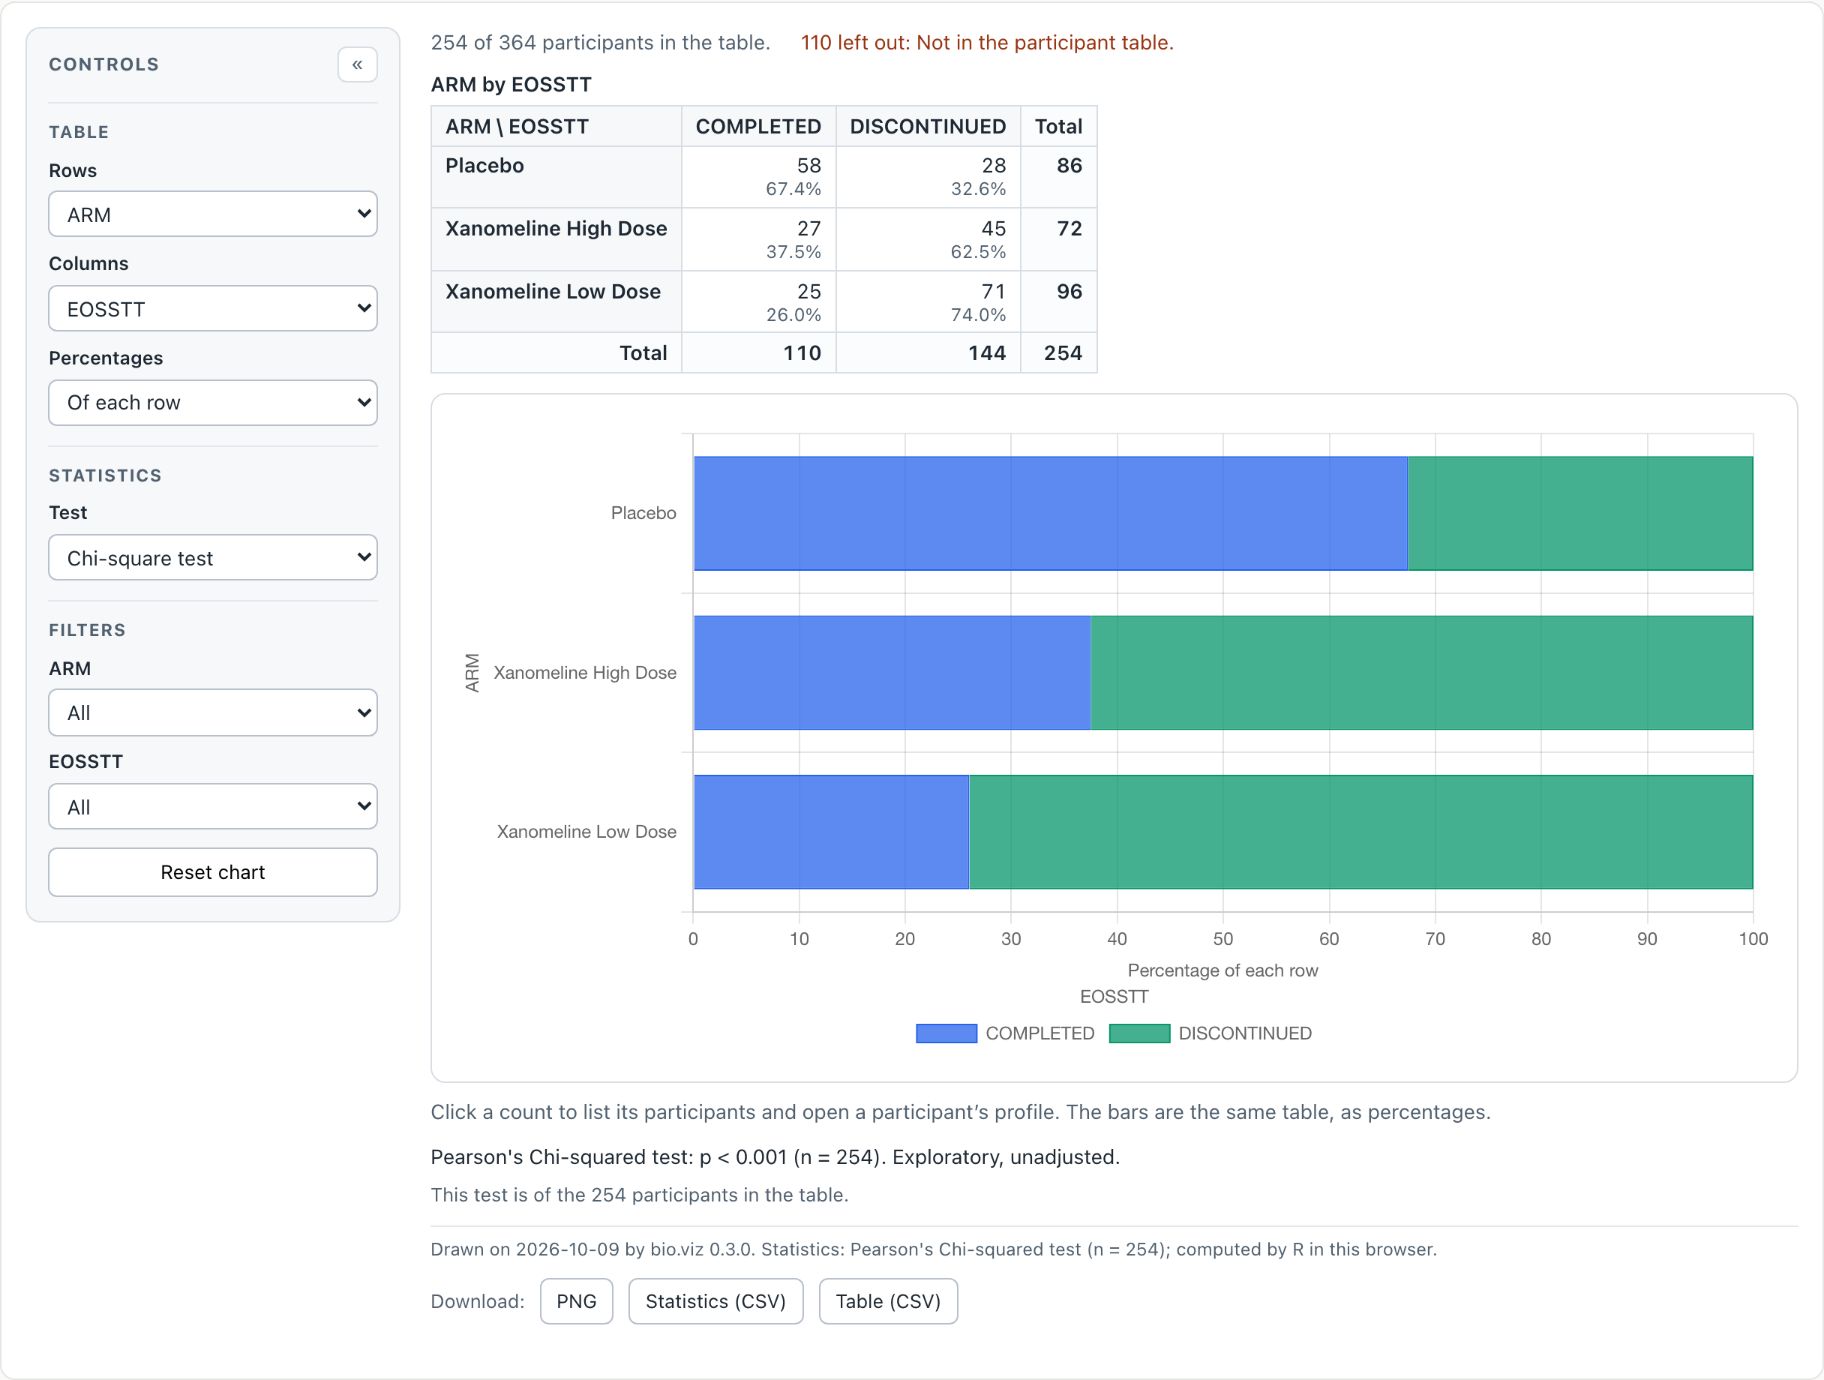Click Placebo COMPLETED count 58
Screen dimensions: 1824x1380
click(x=809, y=166)
